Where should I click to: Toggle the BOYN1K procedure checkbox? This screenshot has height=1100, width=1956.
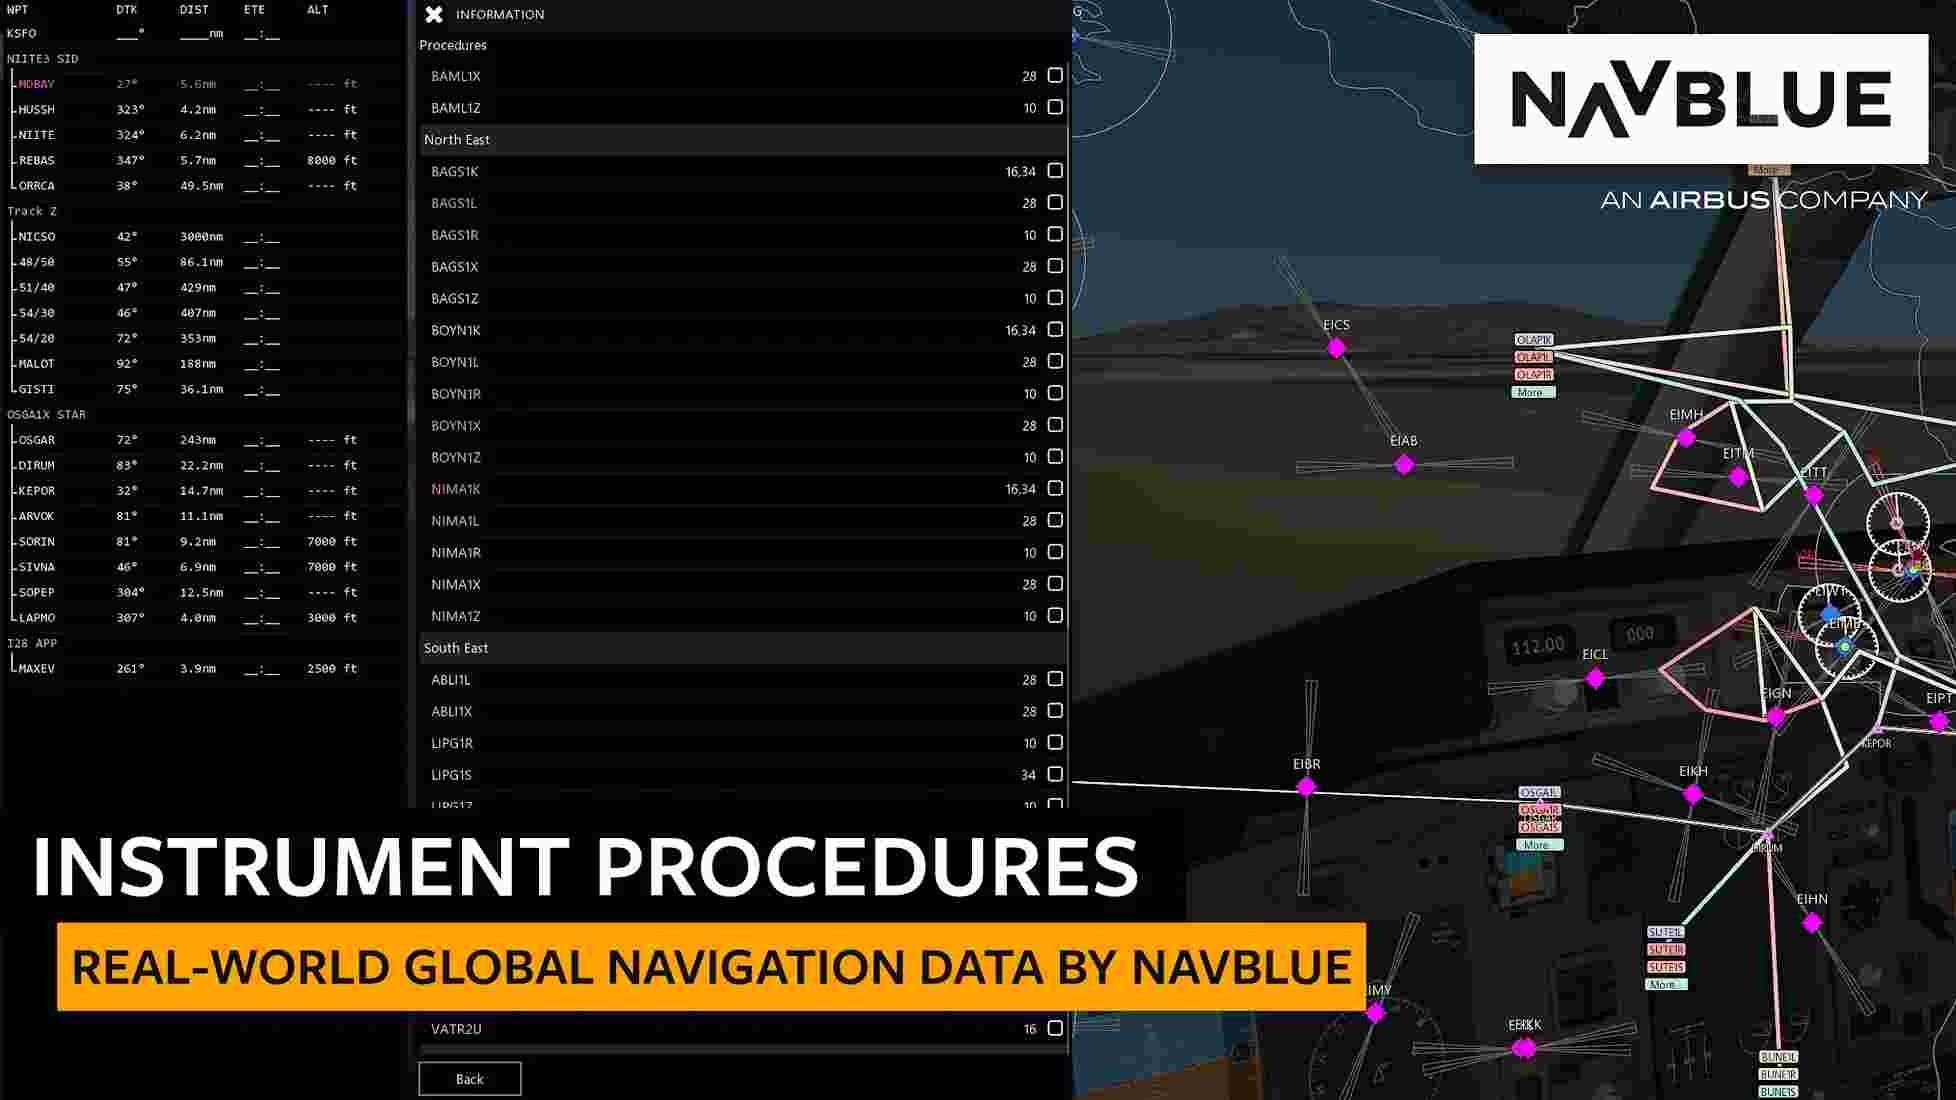click(1055, 329)
